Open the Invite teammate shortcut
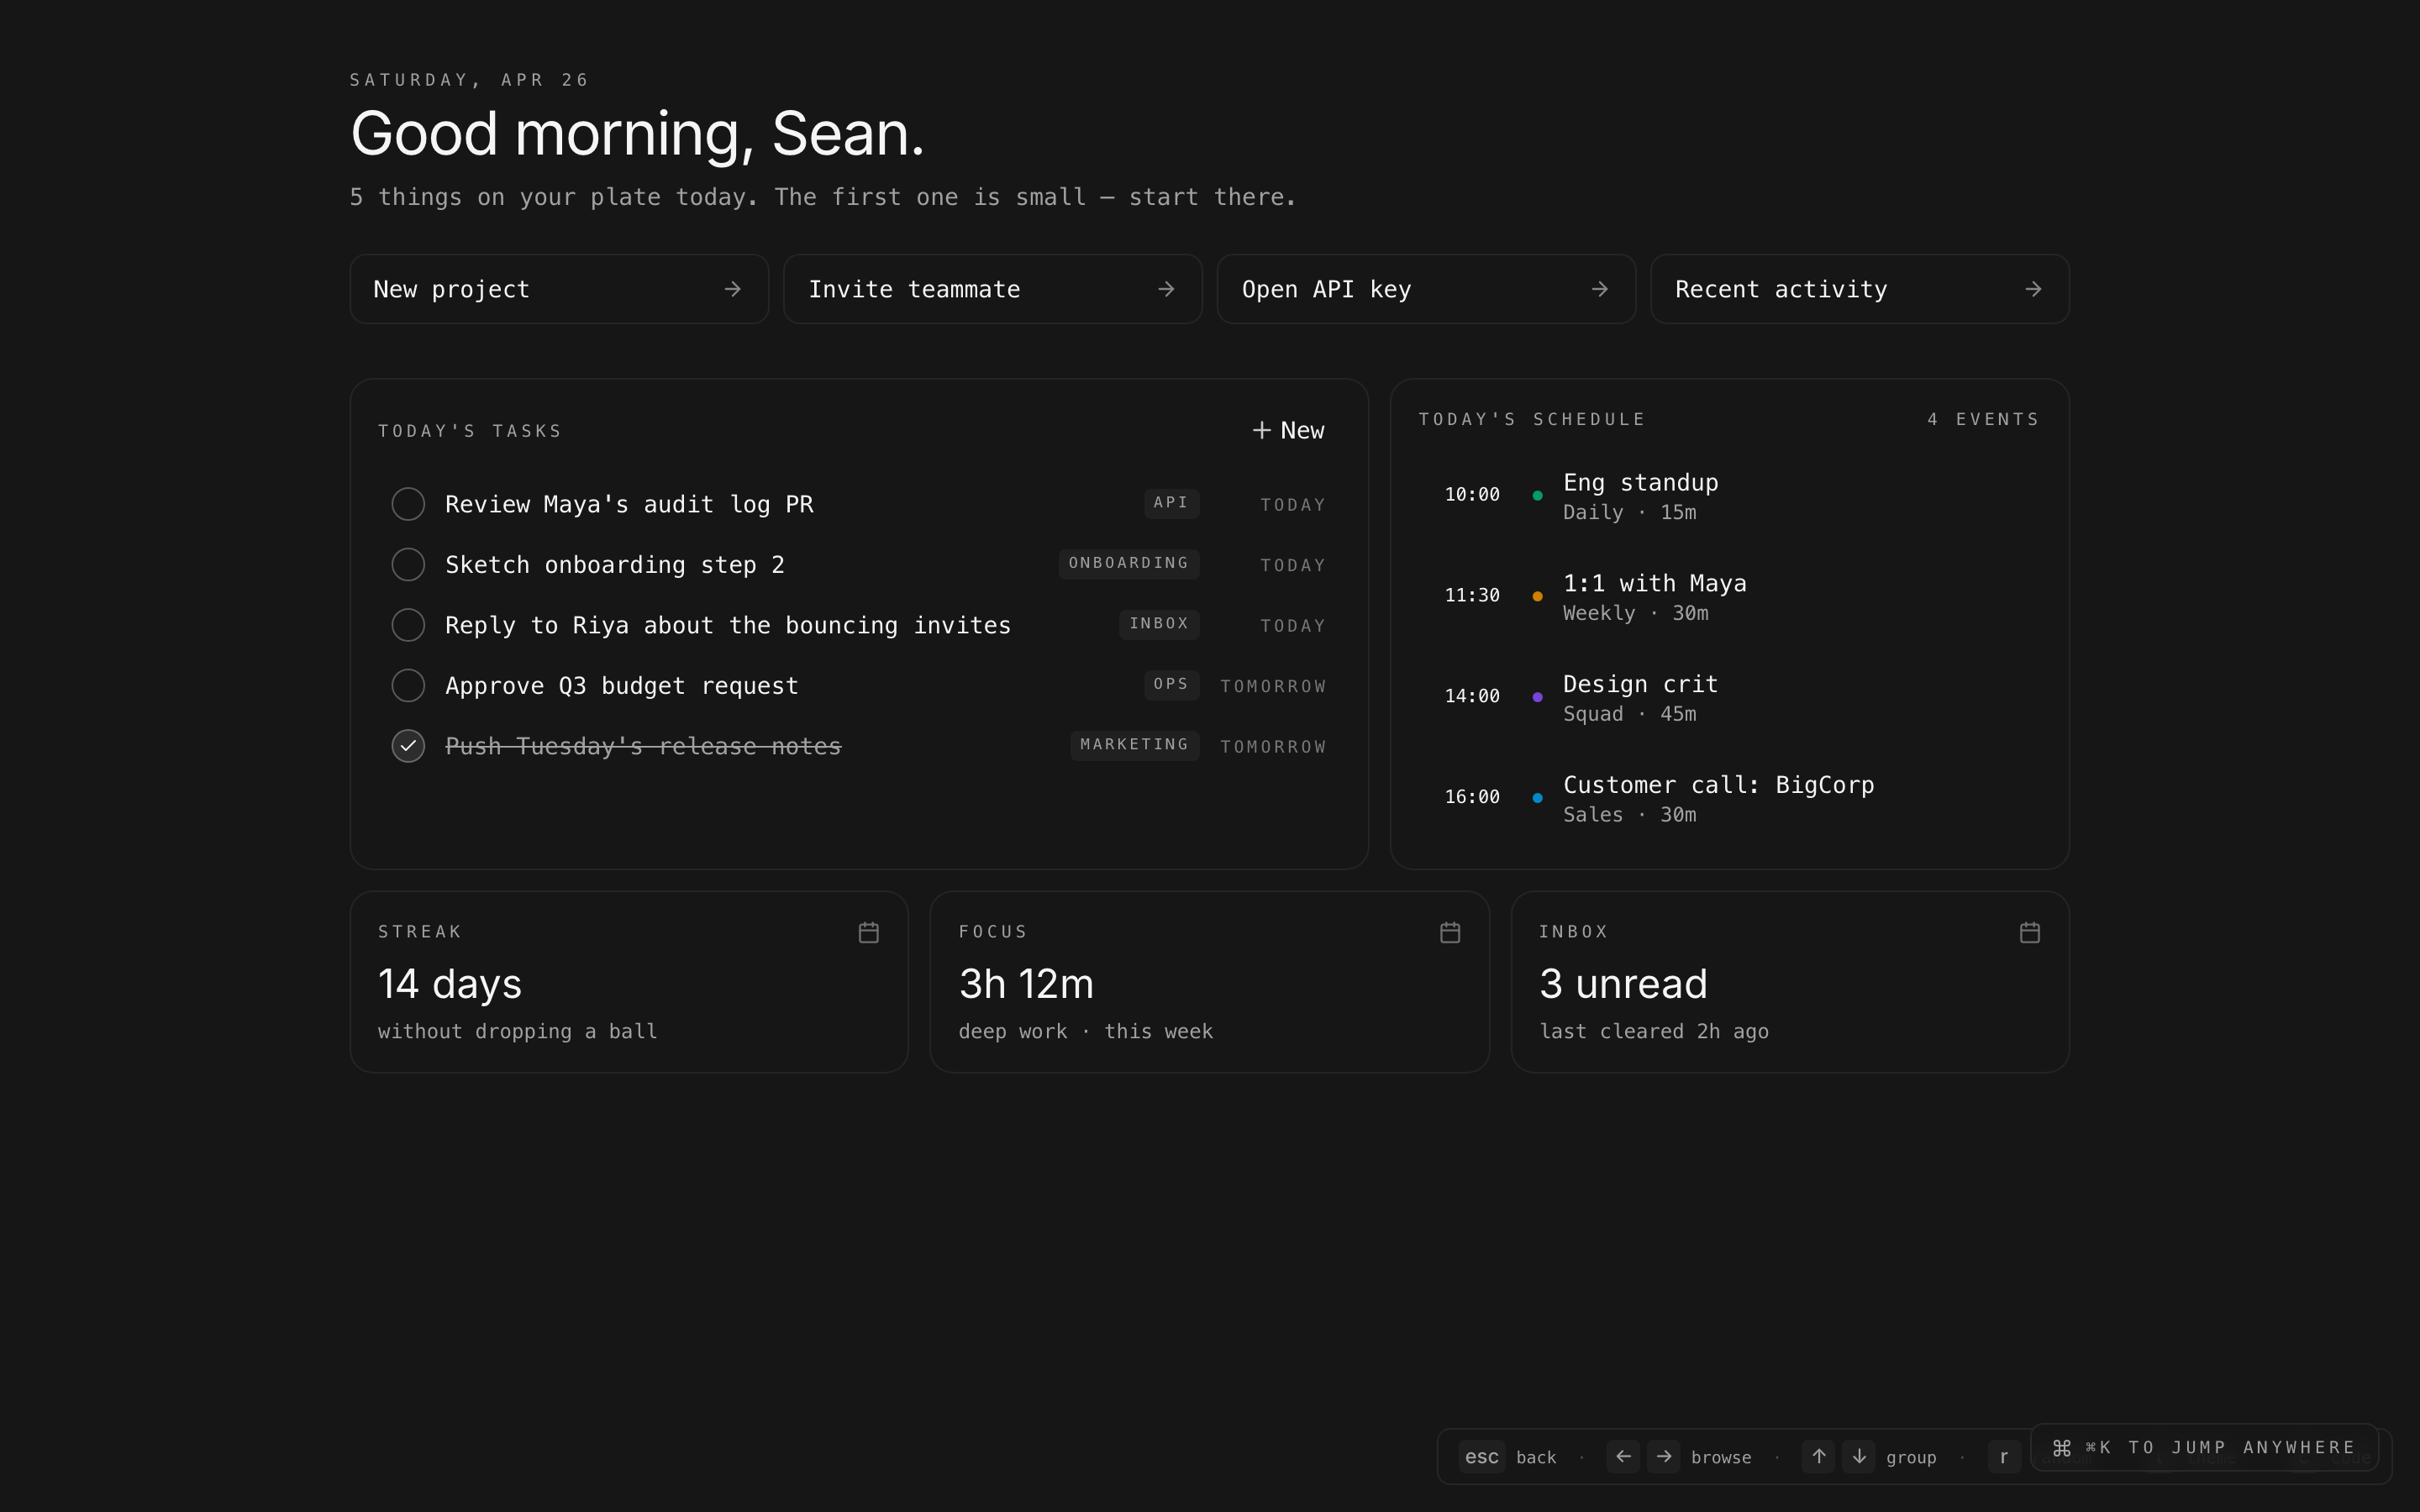Screen dimensions: 2420x1512 click(991, 289)
